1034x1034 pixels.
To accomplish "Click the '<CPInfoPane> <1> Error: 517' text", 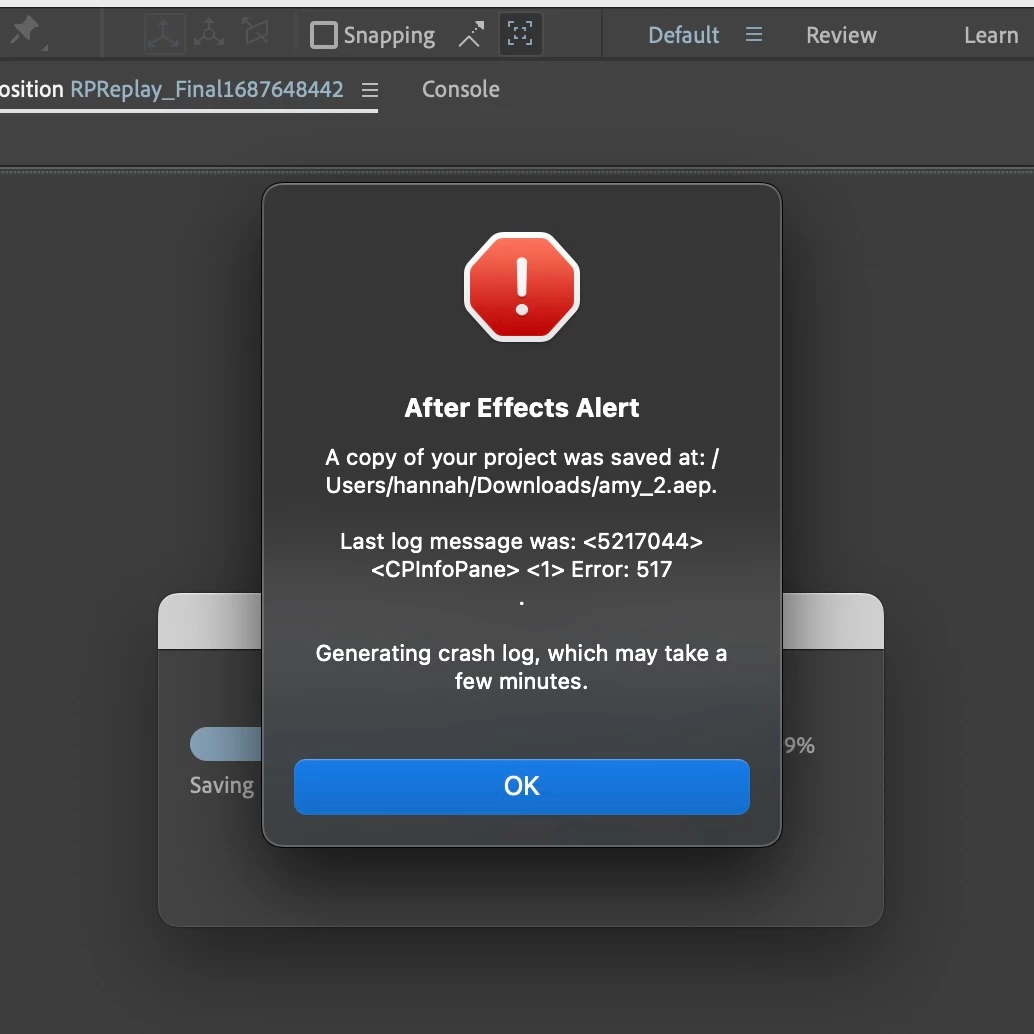I will (521, 569).
